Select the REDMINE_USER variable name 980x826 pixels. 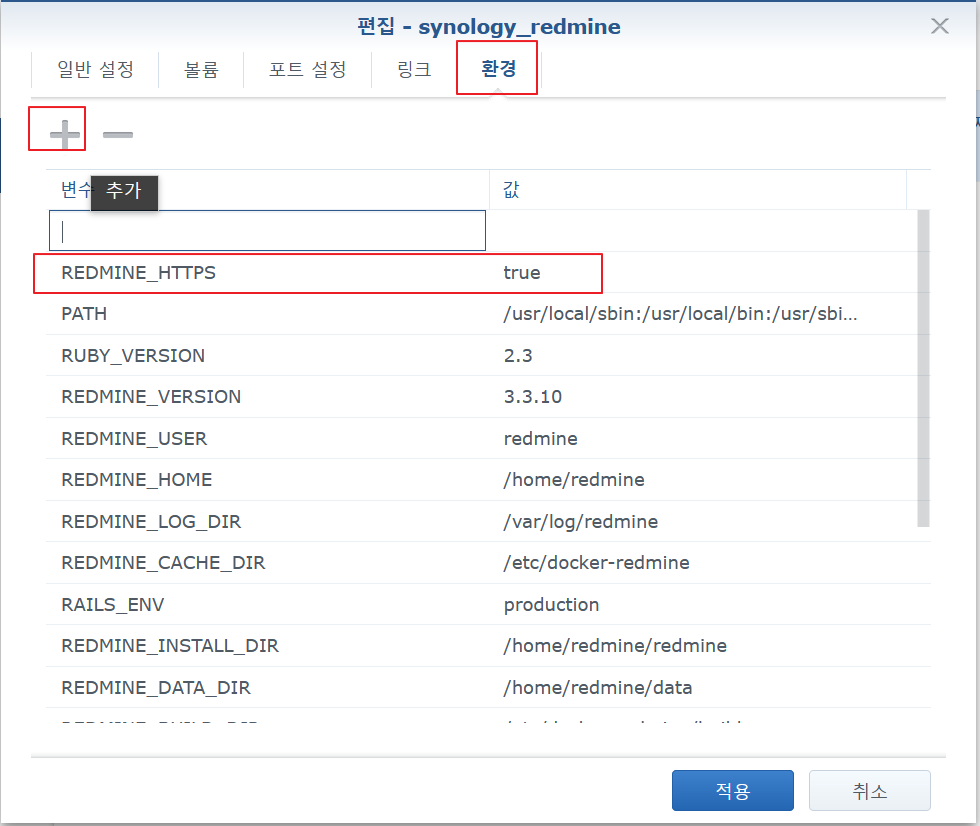click(x=134, y=439)
